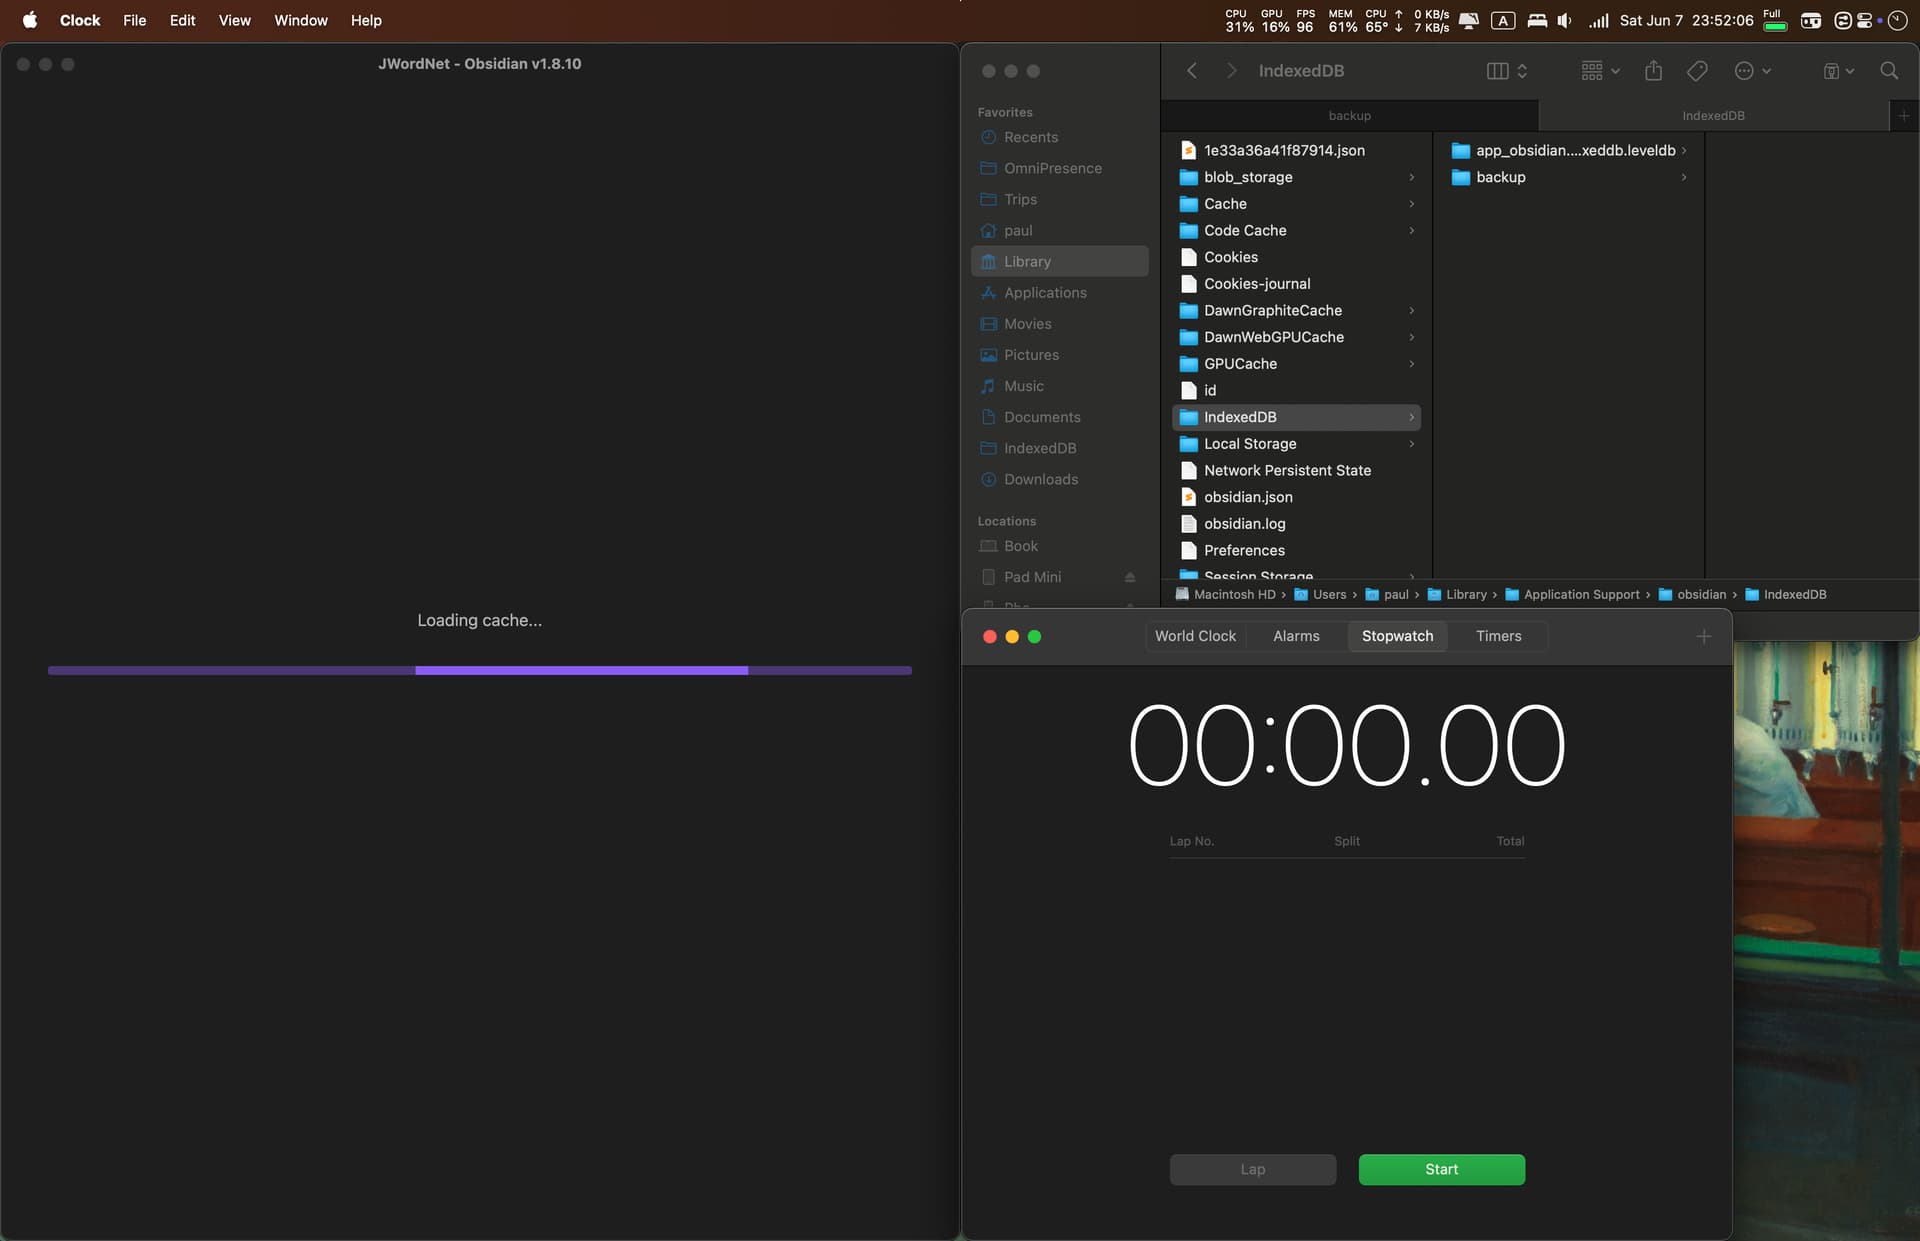Click the volume icon in menu bar
This screenshot has width=1920, height=1241.
point(1564,20)
